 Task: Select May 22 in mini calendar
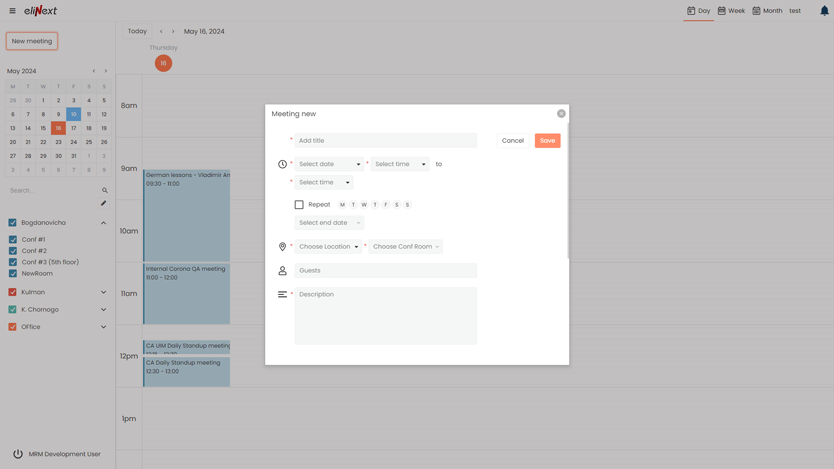43,142
